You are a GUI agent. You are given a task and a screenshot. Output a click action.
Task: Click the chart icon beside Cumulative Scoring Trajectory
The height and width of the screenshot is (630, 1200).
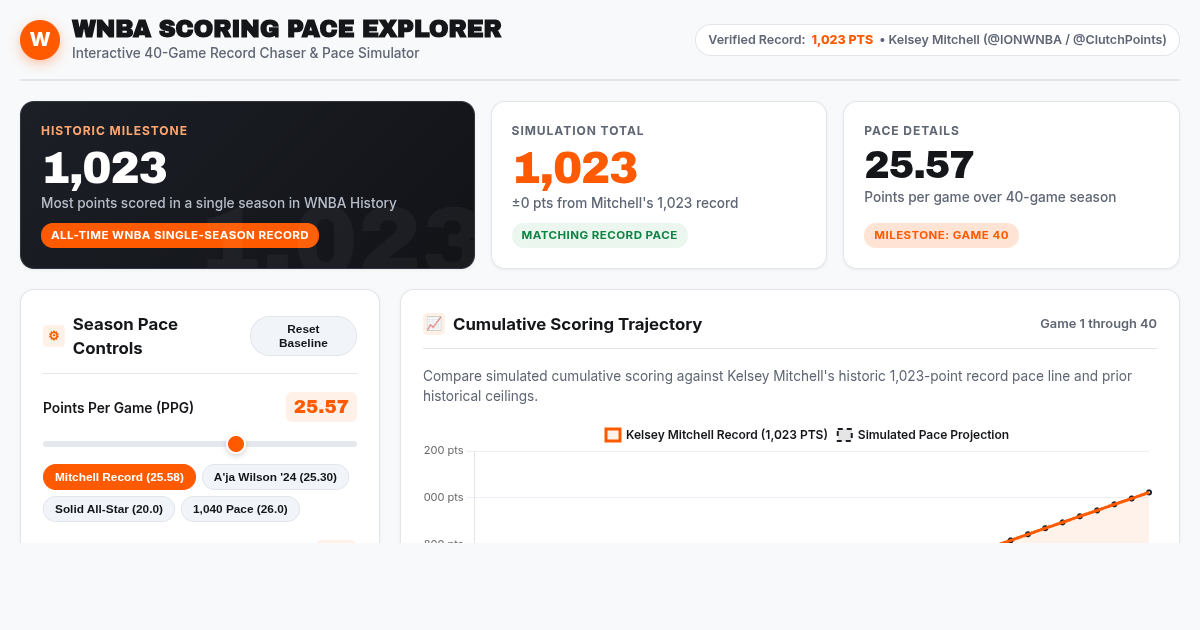click(x=434, y=324)
